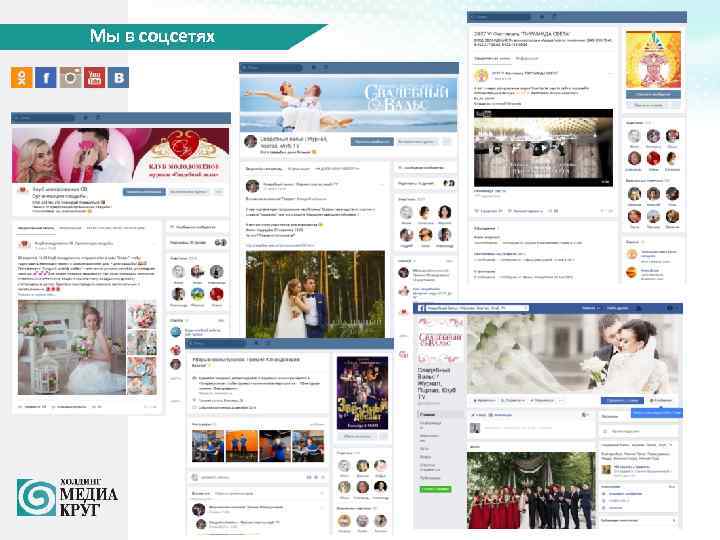Click the blue button under Пирамида света avatar

click(653, 94)
